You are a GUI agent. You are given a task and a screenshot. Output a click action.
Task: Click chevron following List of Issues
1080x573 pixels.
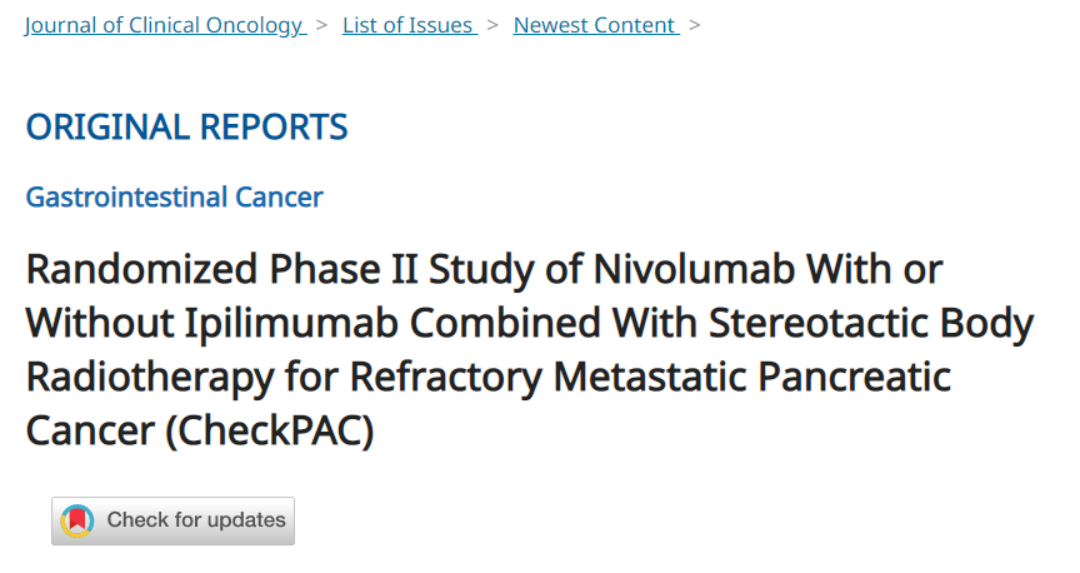click(x=493, y=25)
